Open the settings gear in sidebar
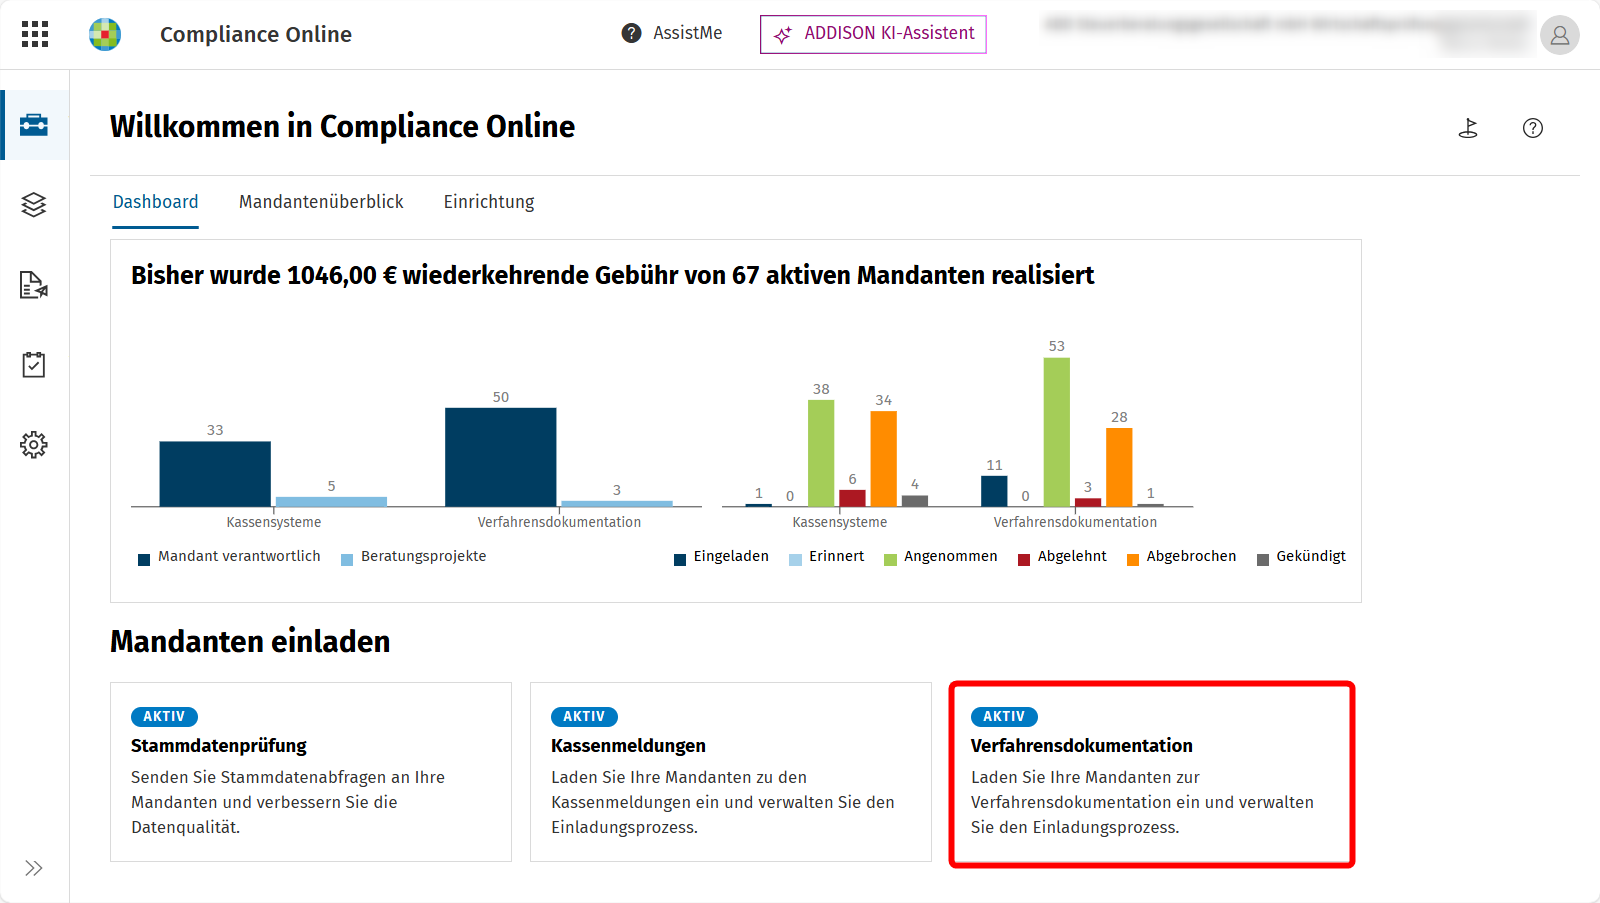Image resolution: width=1600 pixels, height=903 pixels. [34, 445]
